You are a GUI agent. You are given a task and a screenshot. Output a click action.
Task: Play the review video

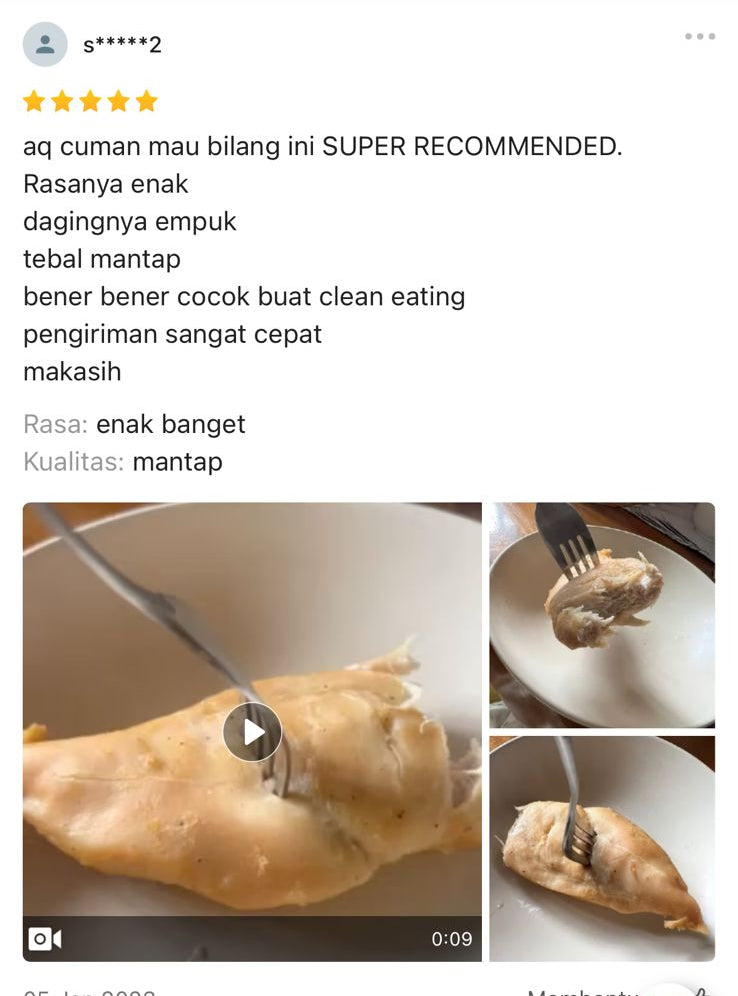click(252, 732)
